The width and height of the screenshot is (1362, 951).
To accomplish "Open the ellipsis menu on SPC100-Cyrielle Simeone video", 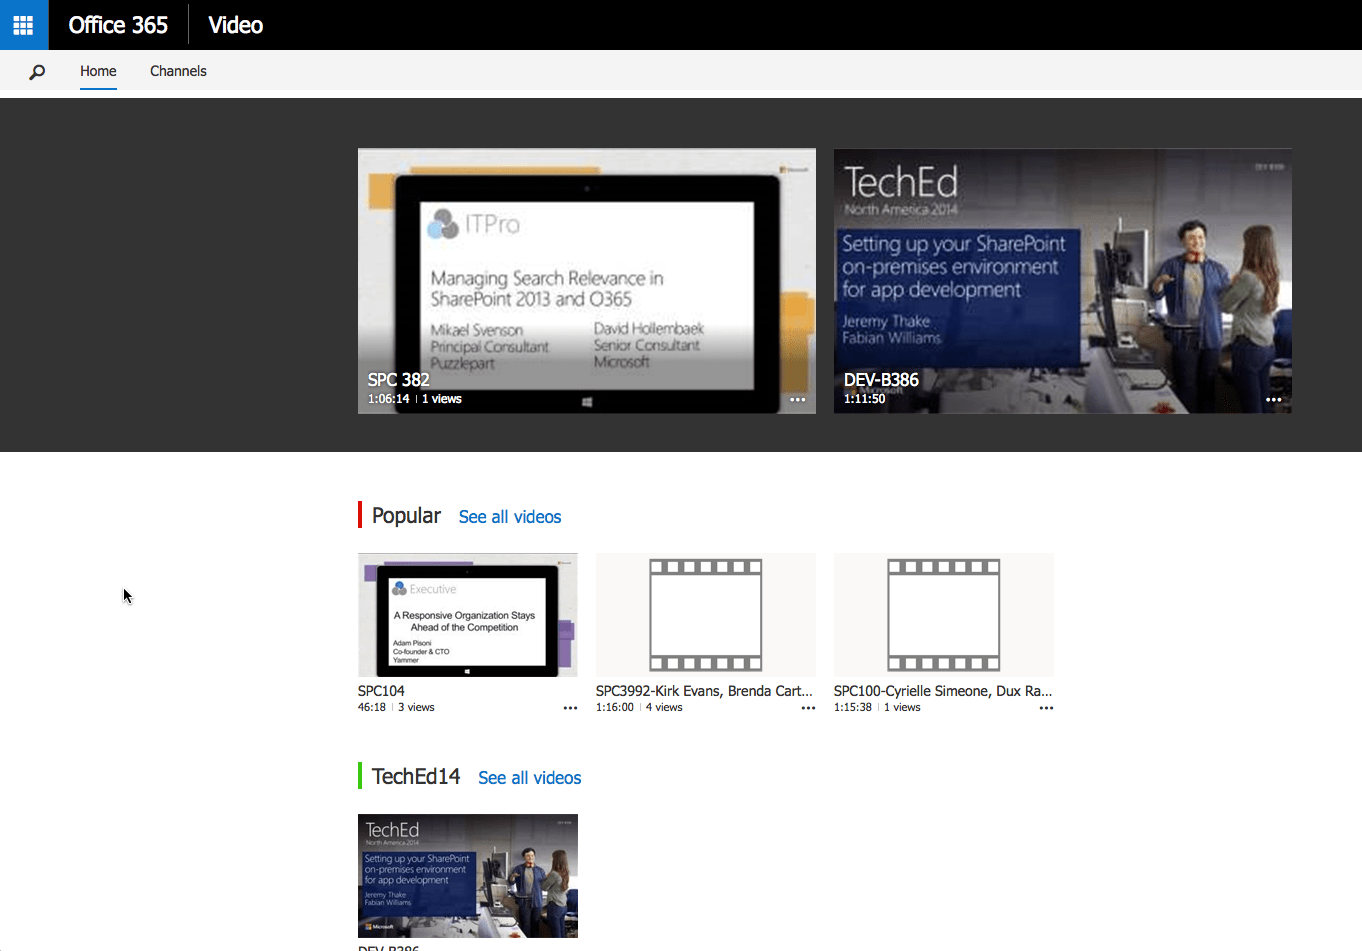I will [x=1046, y=708].
